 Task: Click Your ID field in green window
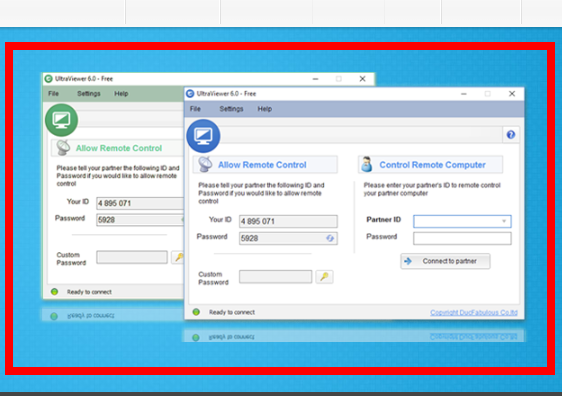tap(140, 203)
